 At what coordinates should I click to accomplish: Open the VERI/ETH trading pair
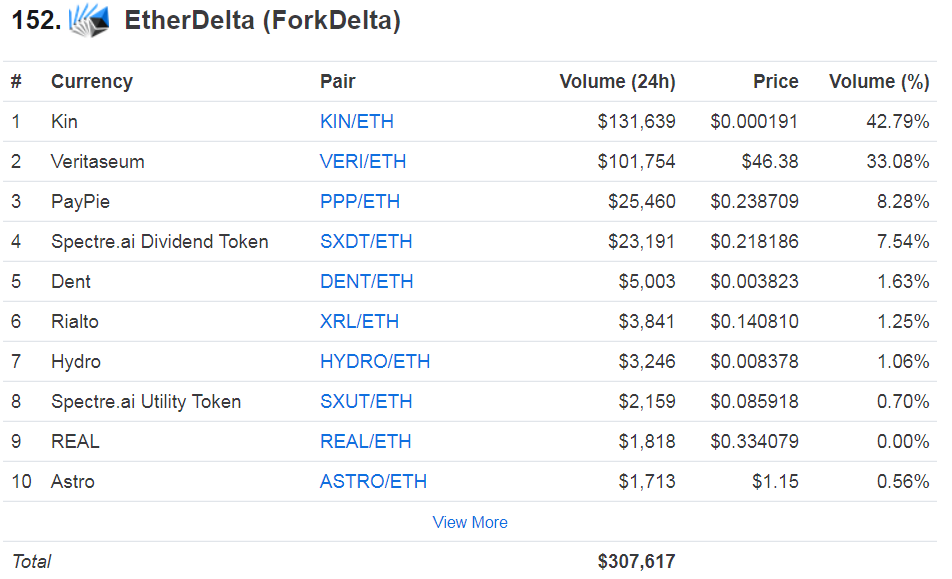click(363, 162)
